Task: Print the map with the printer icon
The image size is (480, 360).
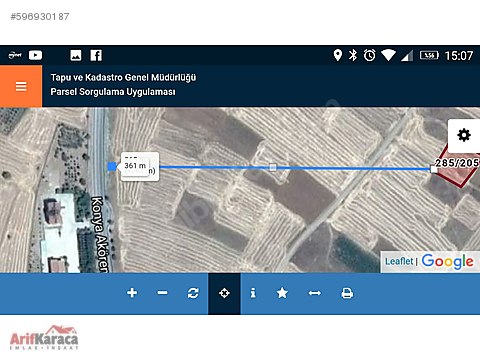Action: point(347,293)
